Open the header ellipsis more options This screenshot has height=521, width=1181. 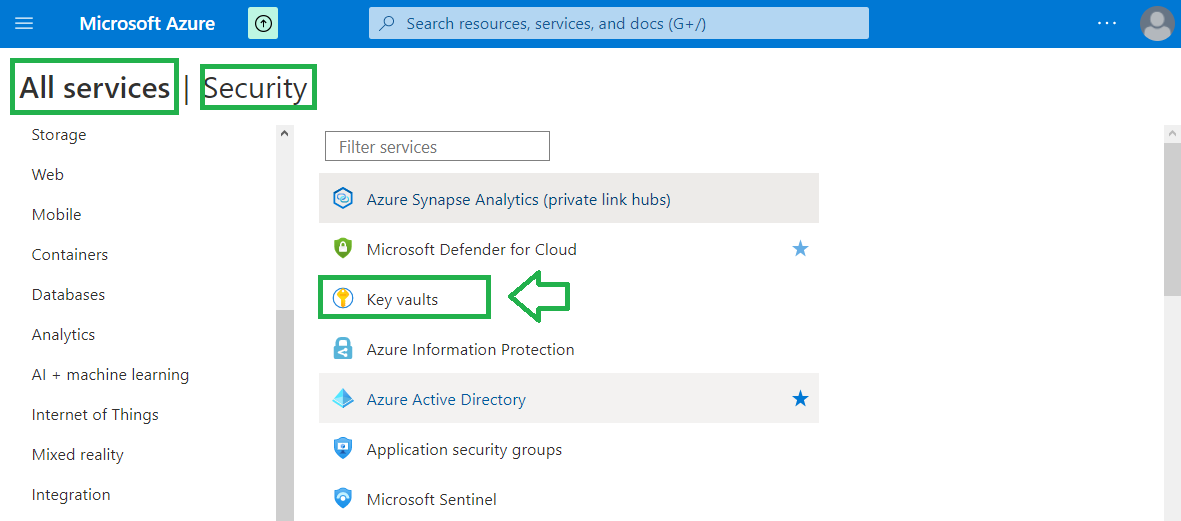1107,23
